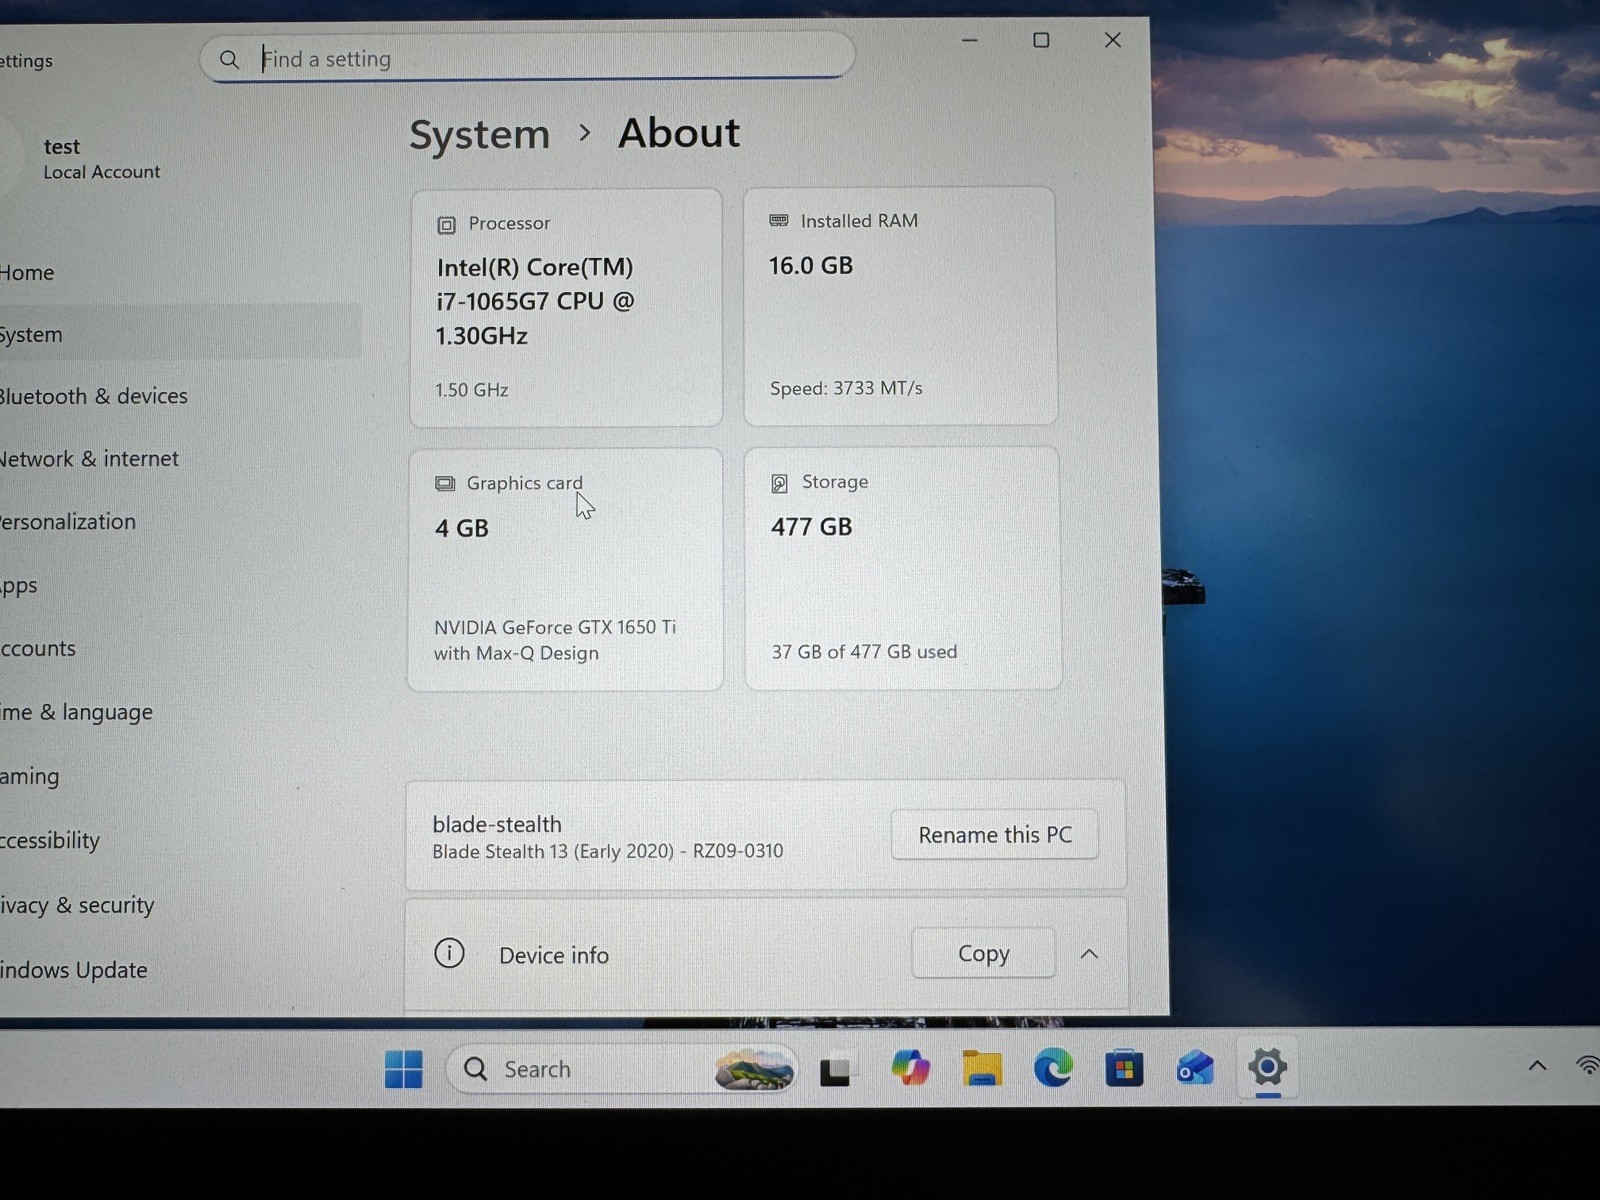Launch Copilot from the taskbar
Viewport: 1600px width, 1200px height.
pos(910,1068)
